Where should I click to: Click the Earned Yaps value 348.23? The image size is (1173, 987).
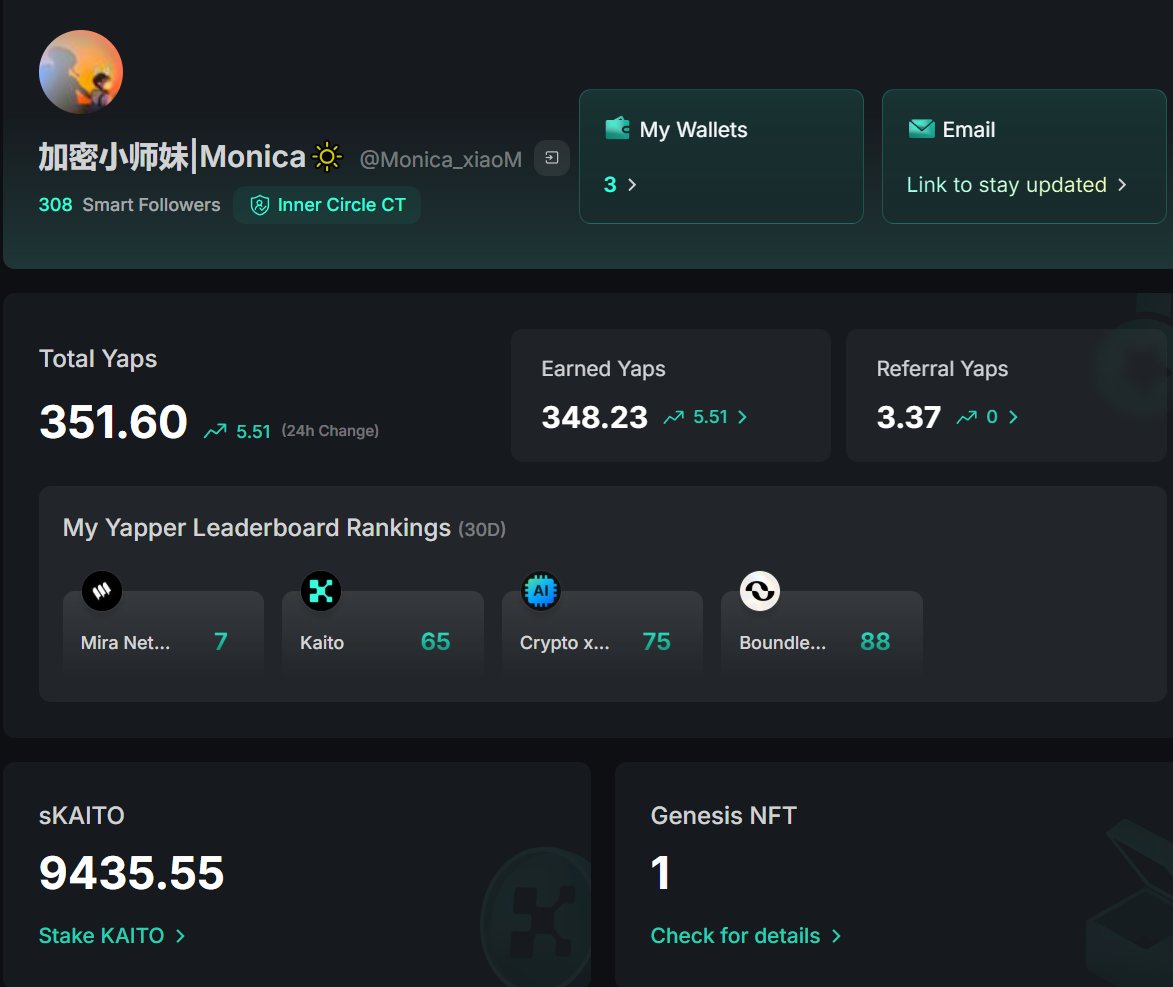(x=594, y=417)
